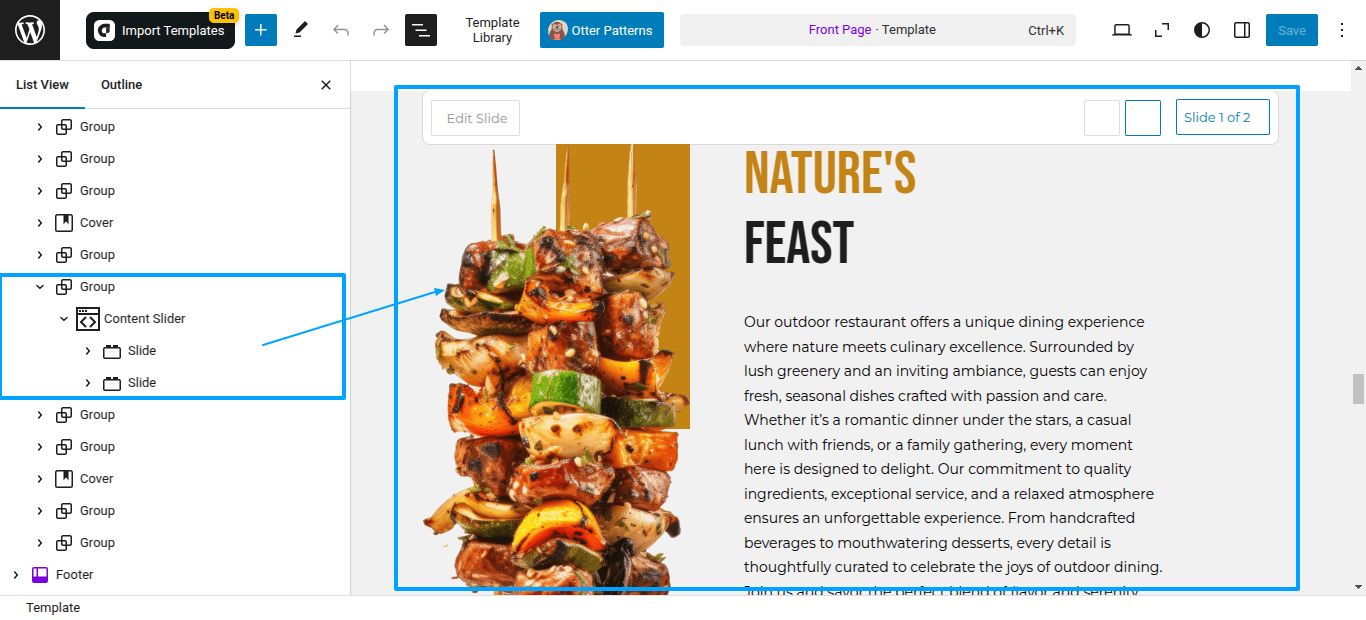Click the WordPress logo icon
Screen dimensions: 1366x620
[30, 30]
